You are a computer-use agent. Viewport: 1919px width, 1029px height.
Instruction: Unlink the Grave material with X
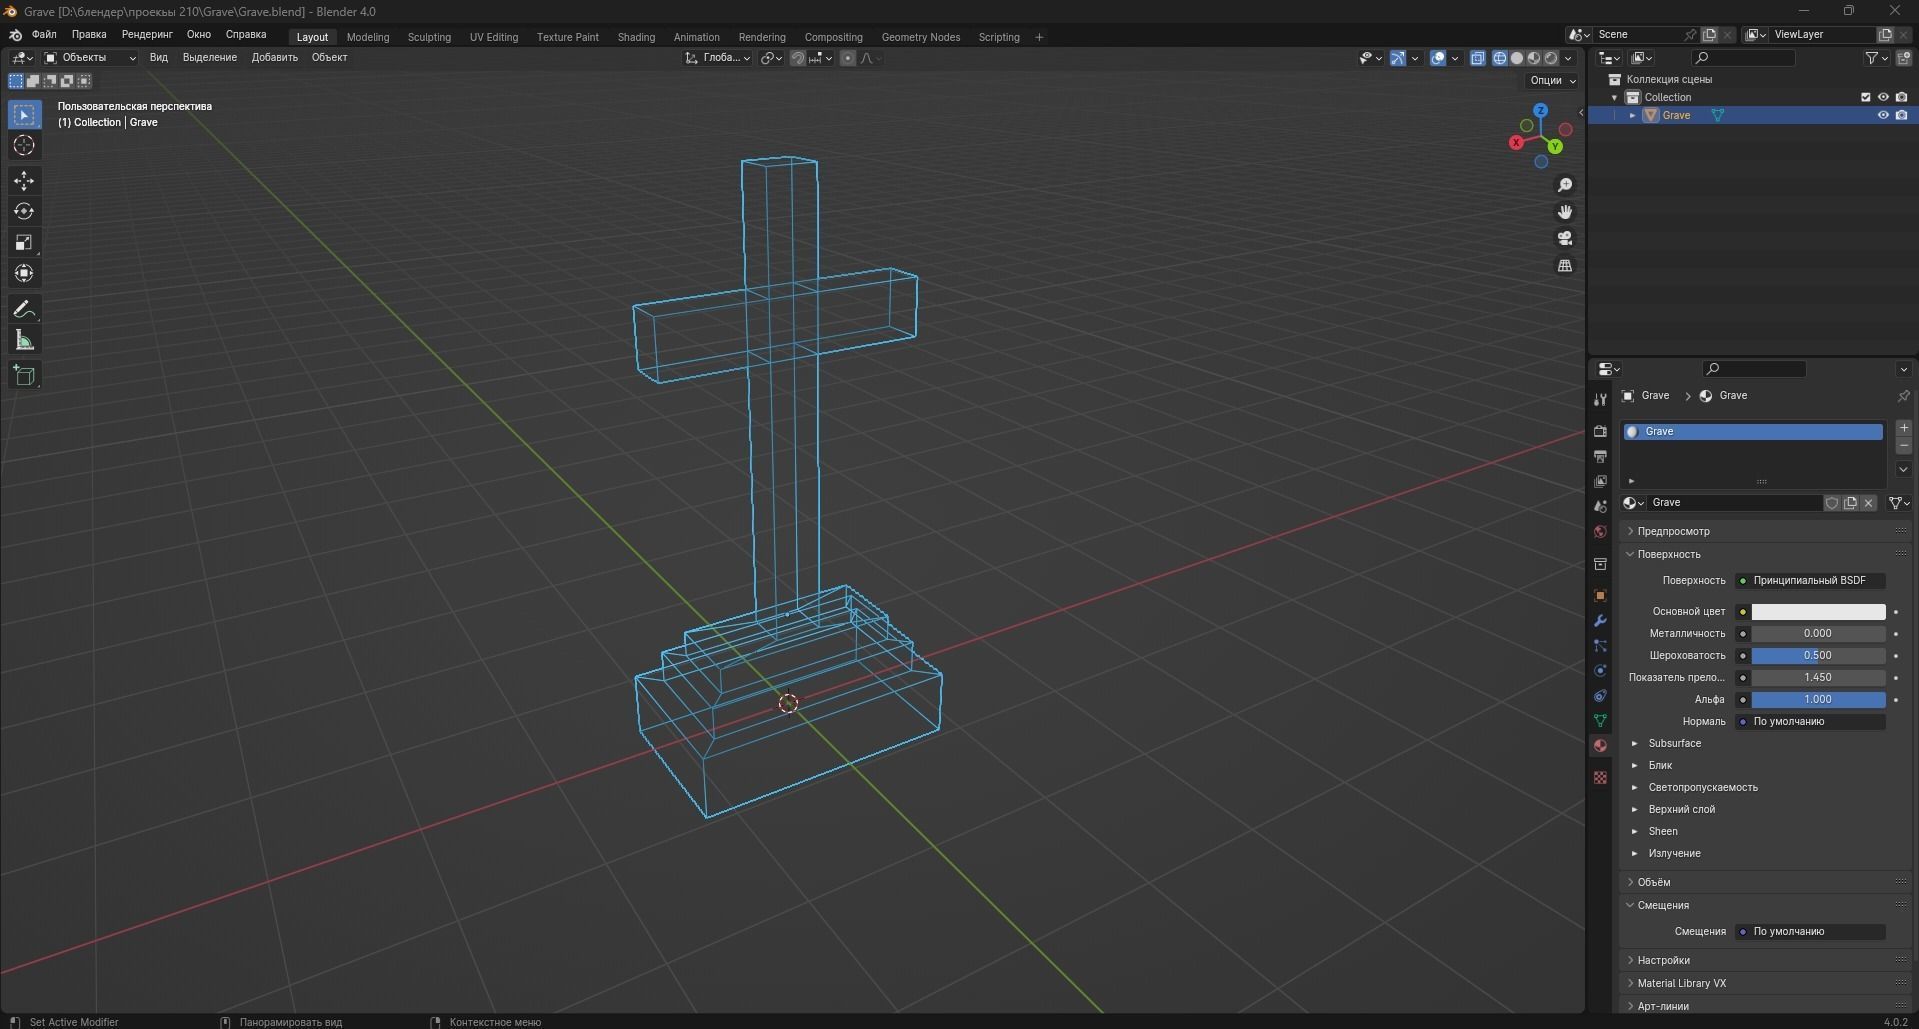point(1868,503)
